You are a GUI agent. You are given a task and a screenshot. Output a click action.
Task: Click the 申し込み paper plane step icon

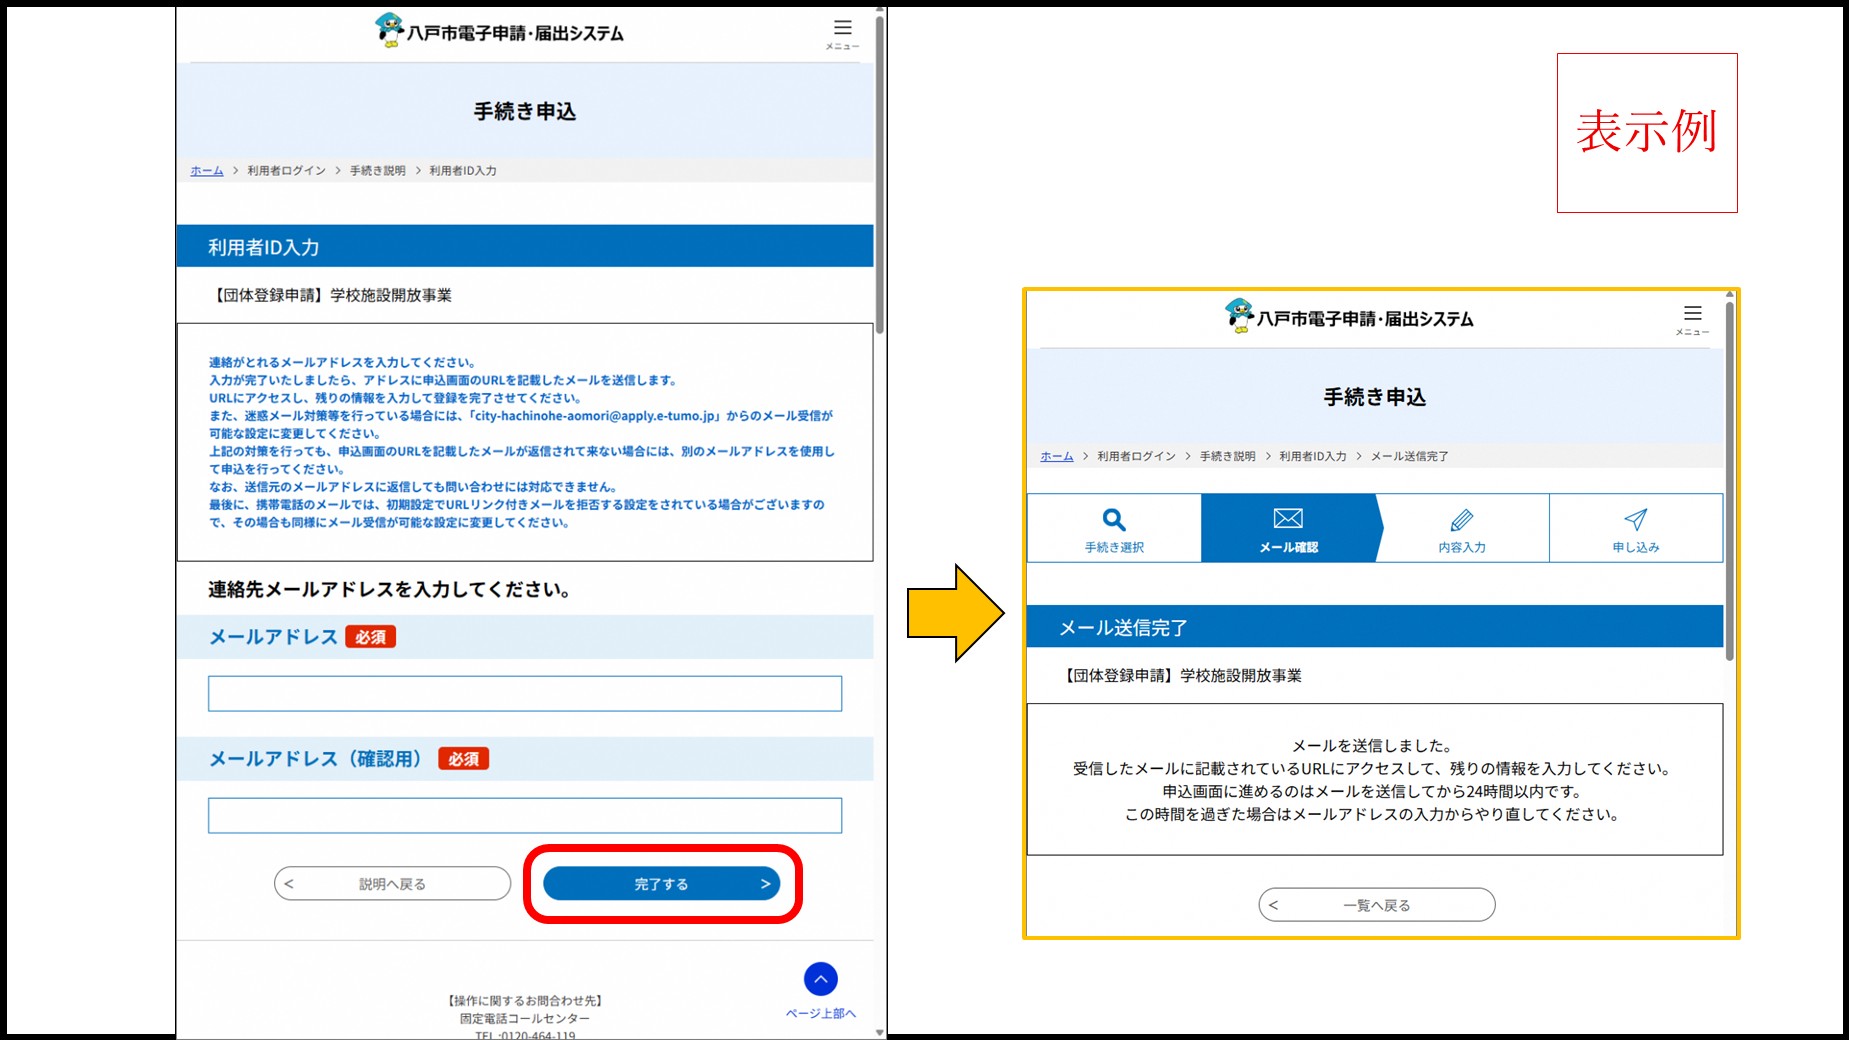point(1634,520)
